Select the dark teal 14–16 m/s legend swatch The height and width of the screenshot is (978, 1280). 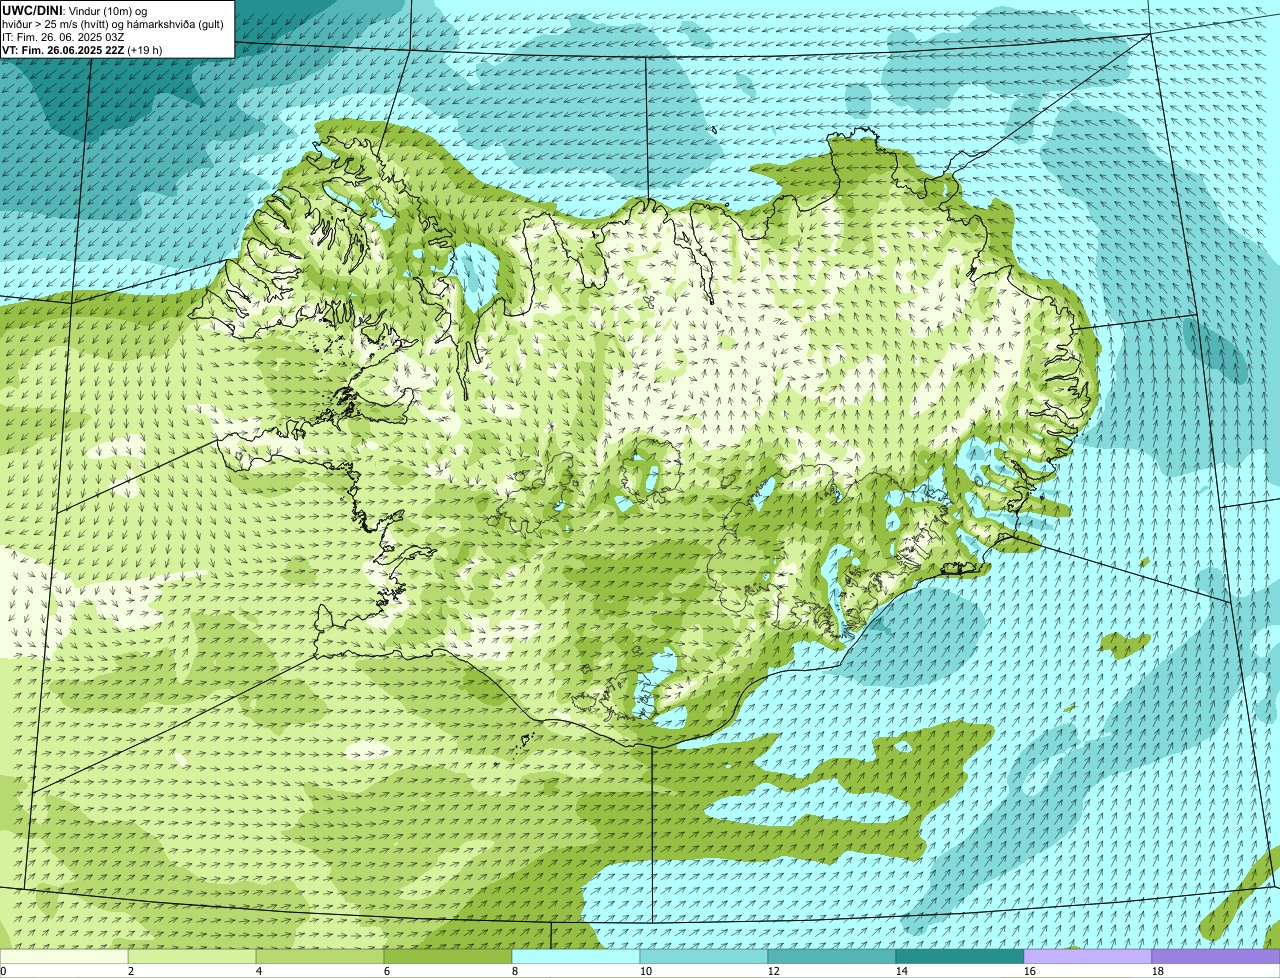click(x=960, y=956)
